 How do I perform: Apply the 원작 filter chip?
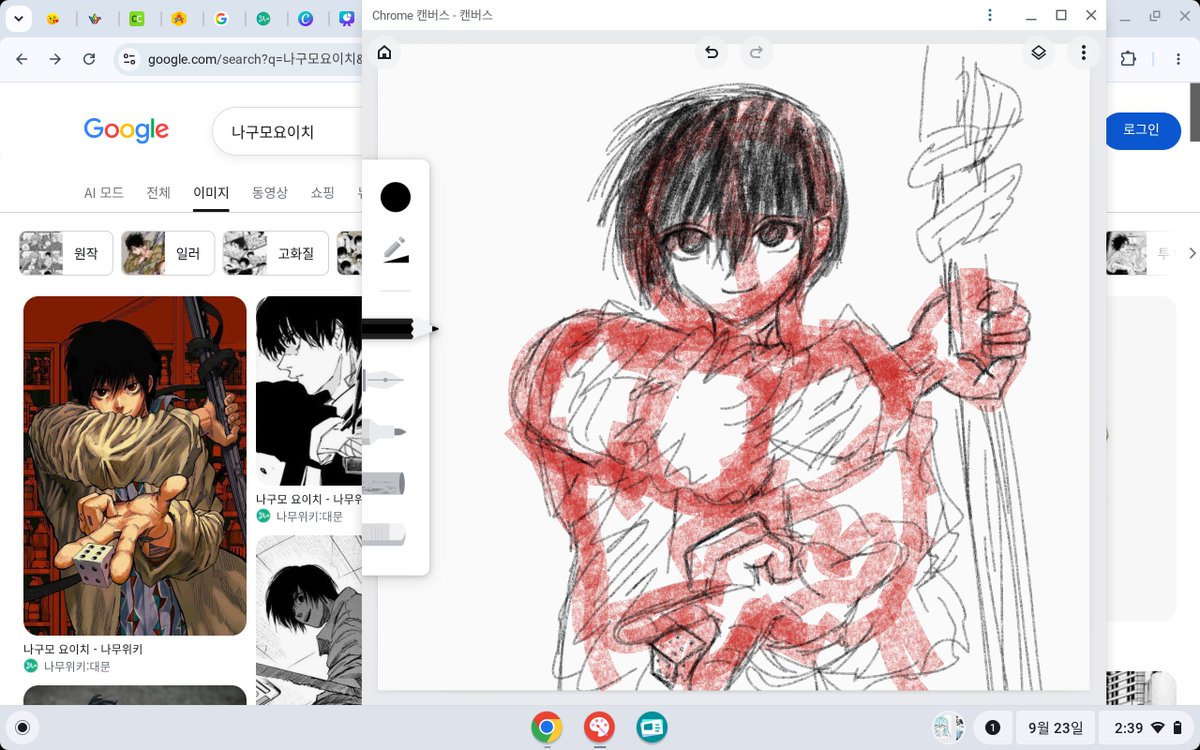66,253
